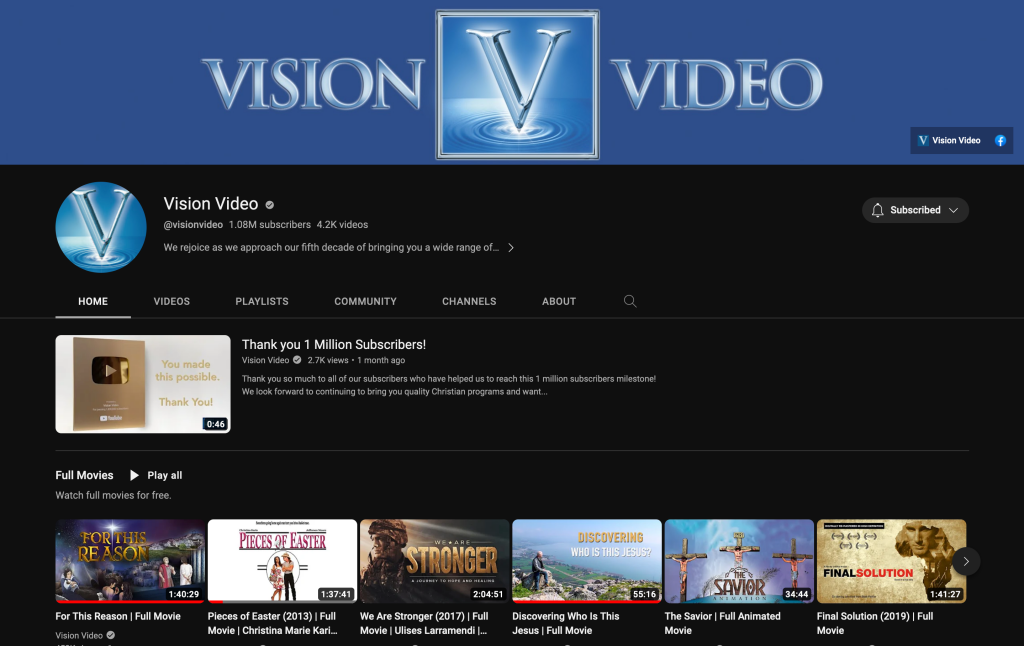Click the channel search magnifier icon

pos(630,301)
